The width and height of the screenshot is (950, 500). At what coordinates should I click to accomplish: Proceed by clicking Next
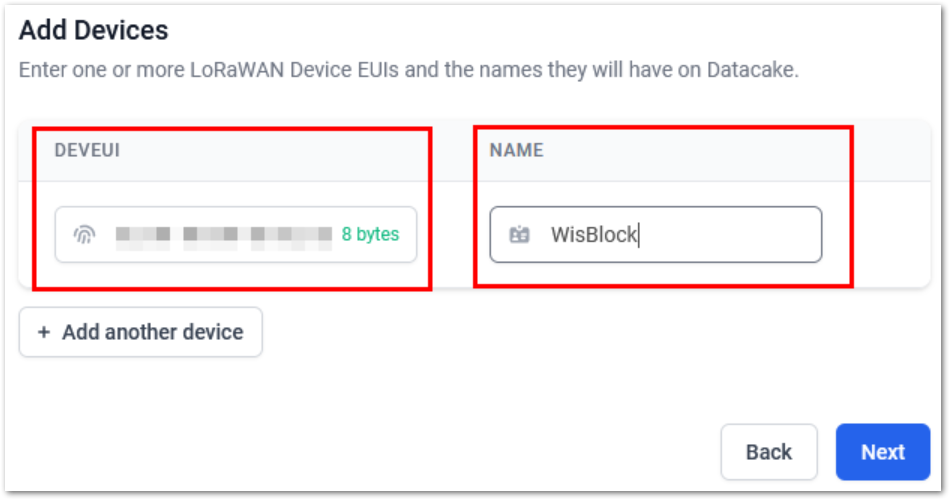click(882, 452)
